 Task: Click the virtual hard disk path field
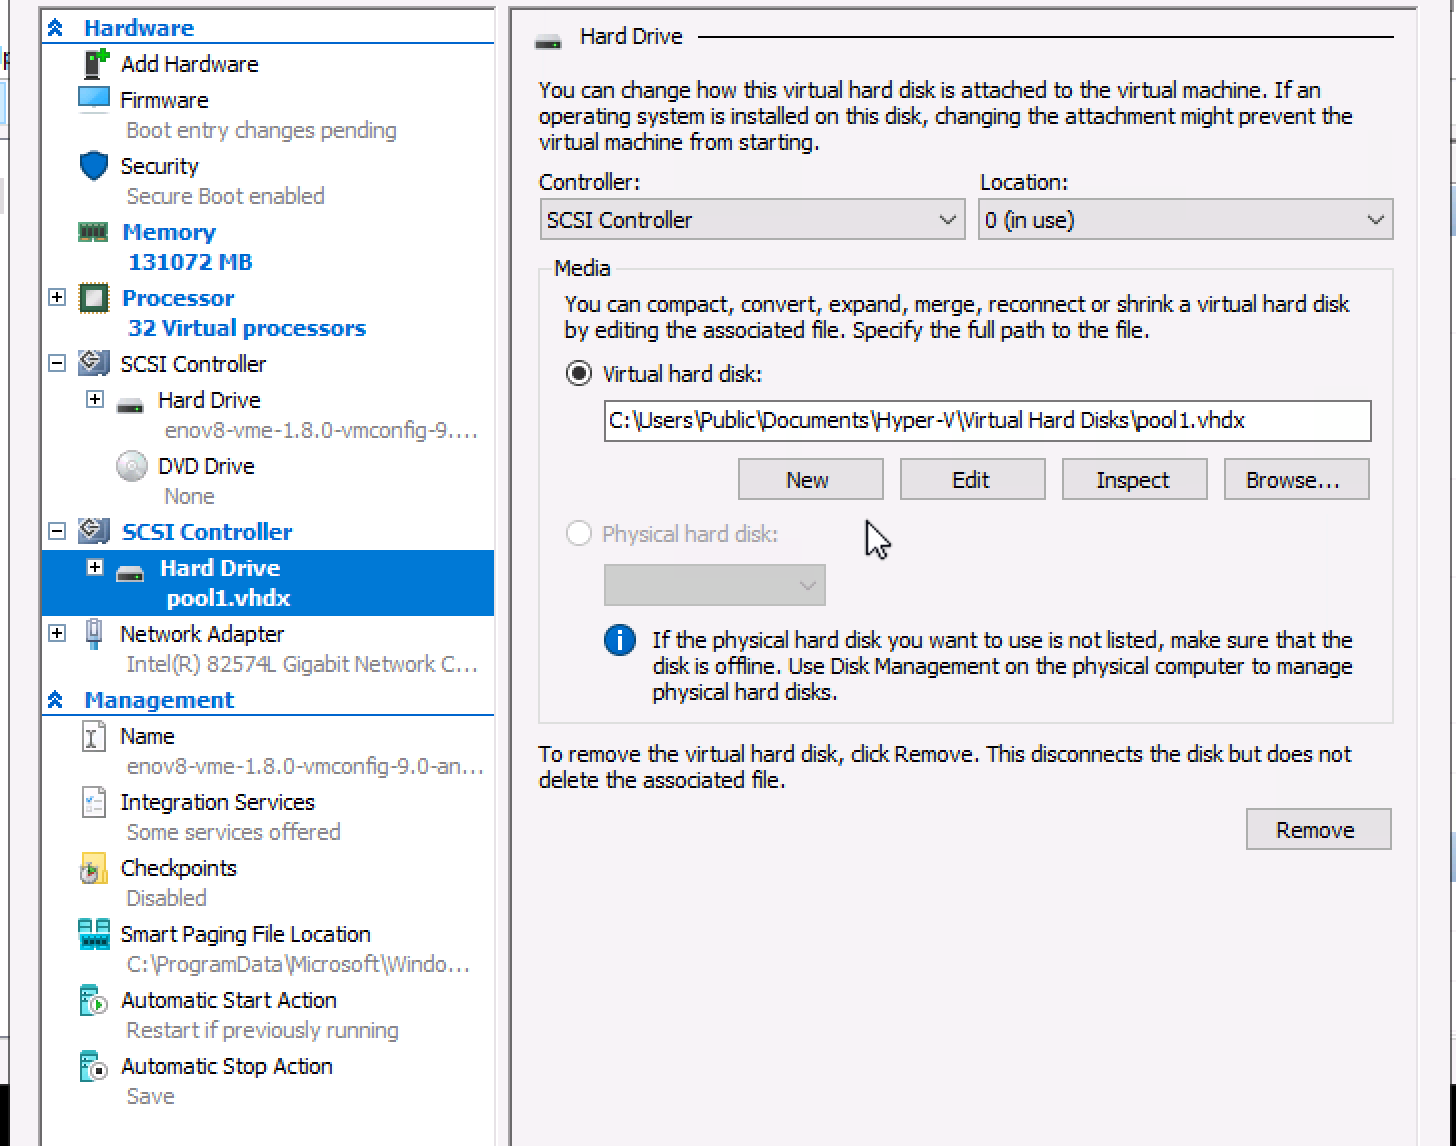click(986, 421)
